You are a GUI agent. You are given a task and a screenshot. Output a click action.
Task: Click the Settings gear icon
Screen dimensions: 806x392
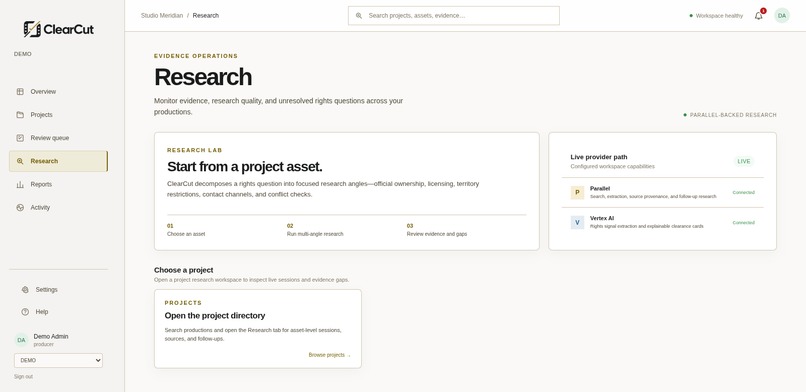[x=25, y=290]
